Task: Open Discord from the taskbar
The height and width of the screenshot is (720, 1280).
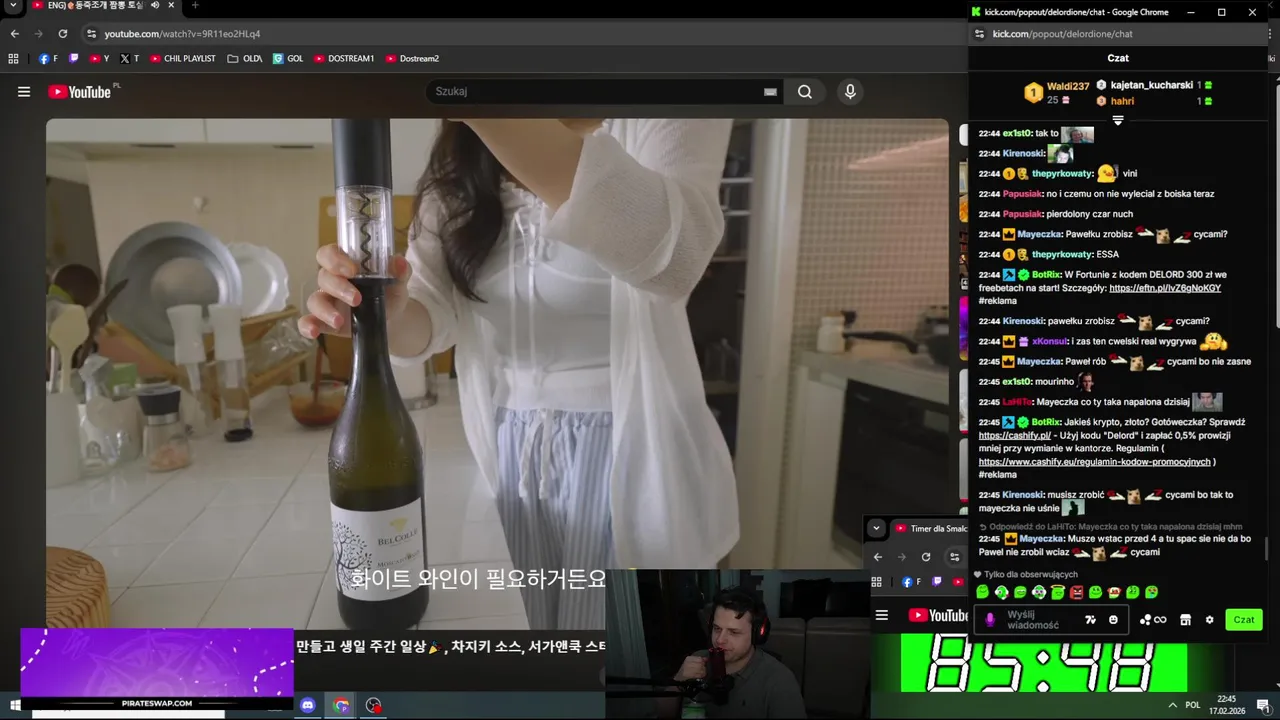Action: click(308, 705)
